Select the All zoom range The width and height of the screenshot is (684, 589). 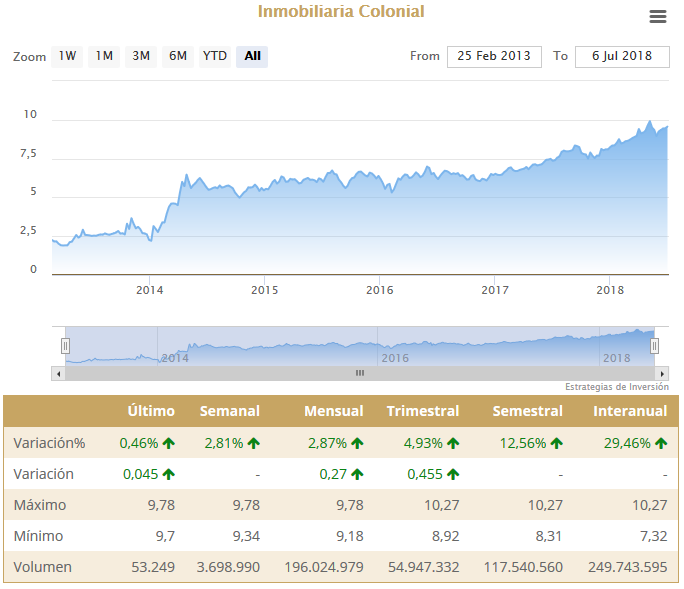tap(252, 56)
